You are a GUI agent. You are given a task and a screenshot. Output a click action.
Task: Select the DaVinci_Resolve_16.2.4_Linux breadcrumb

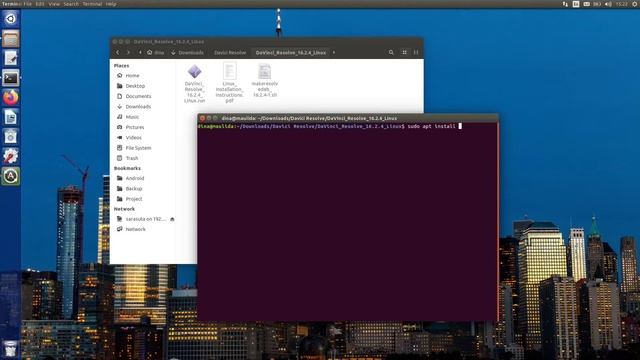click(x=291, y=53)
